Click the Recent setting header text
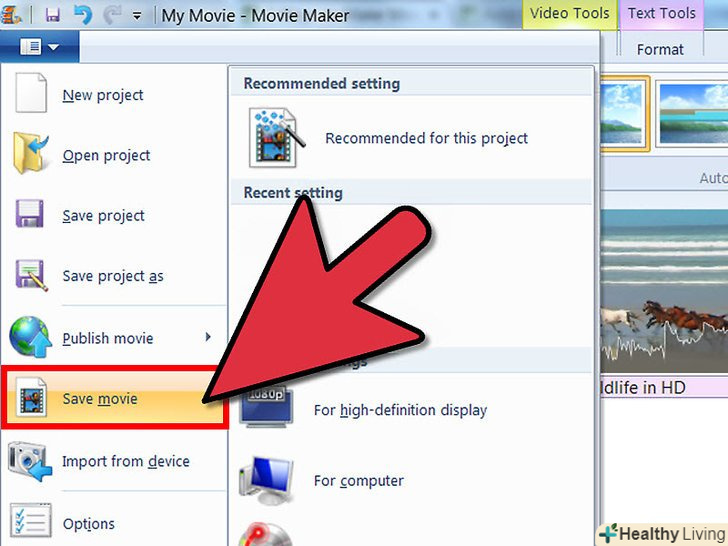This screenshot has width=728, height=546. coord(293,193)
